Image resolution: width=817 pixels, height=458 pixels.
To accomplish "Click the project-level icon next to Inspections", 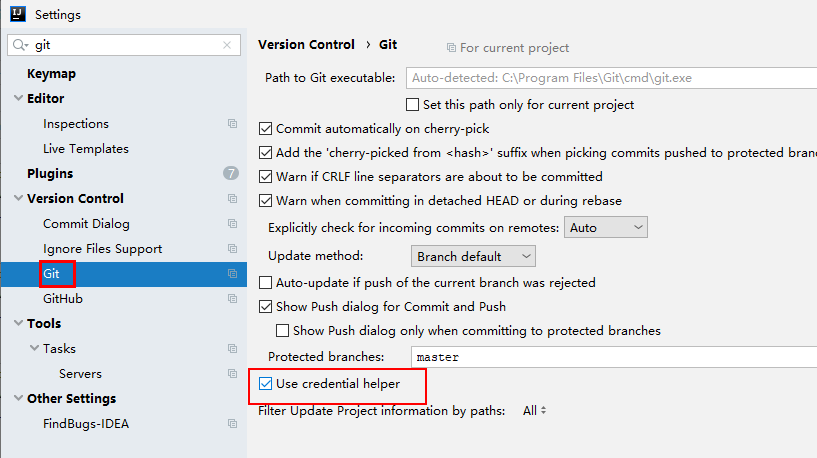I will (232, 123).
